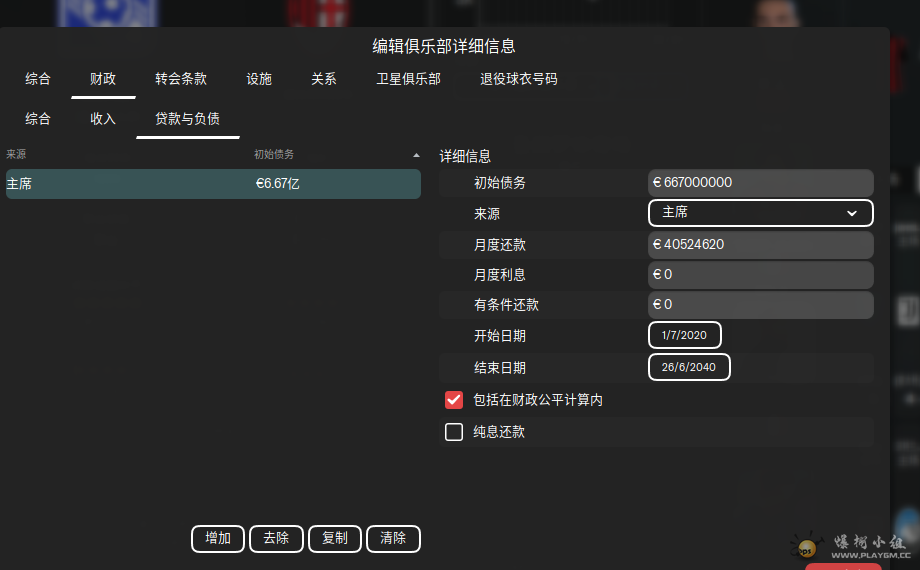Screen dimensions: 920x570
Task: Switch to the 综合 top tab
Action: click(x=38, y=79)
